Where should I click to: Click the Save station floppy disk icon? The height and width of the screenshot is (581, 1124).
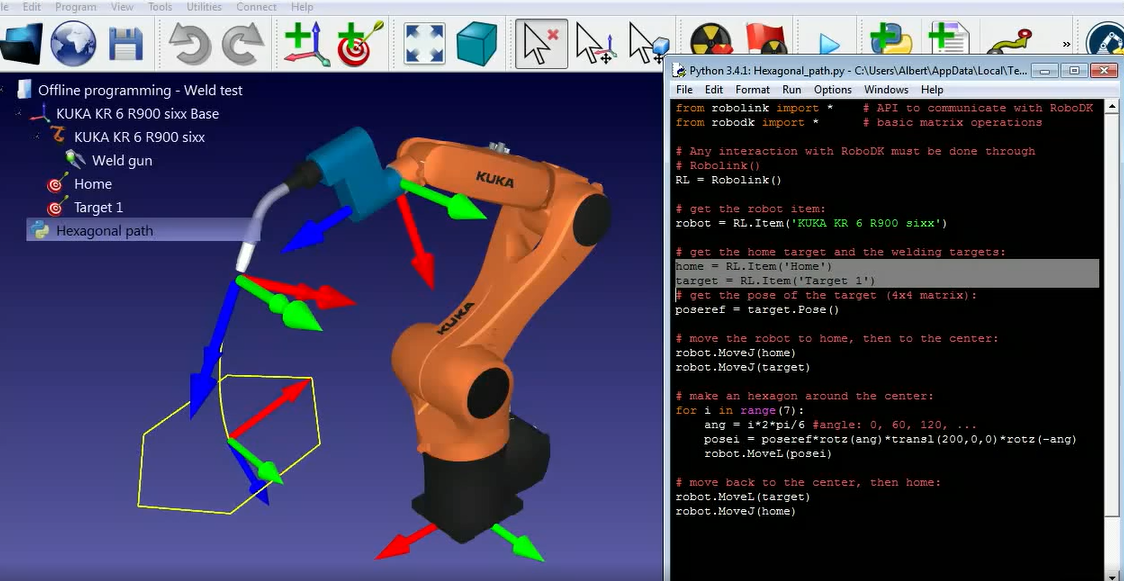pos(126,44)
